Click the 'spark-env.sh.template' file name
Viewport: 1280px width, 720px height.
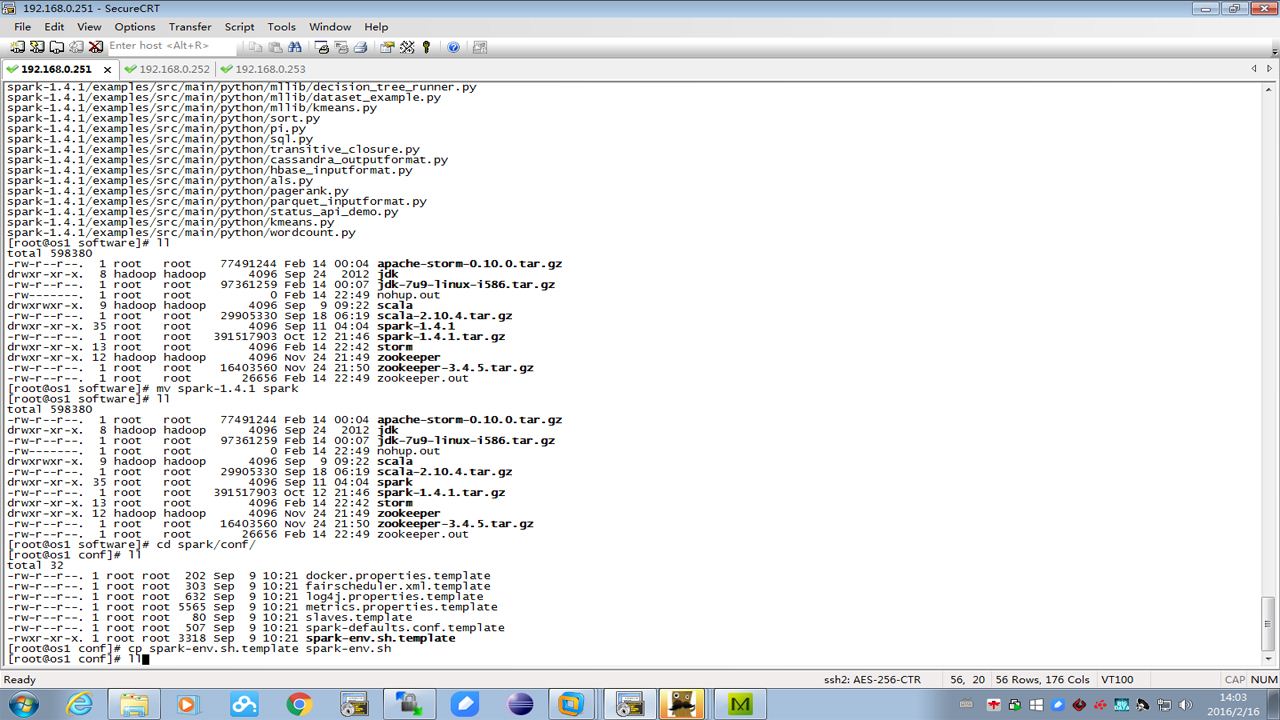380,638
